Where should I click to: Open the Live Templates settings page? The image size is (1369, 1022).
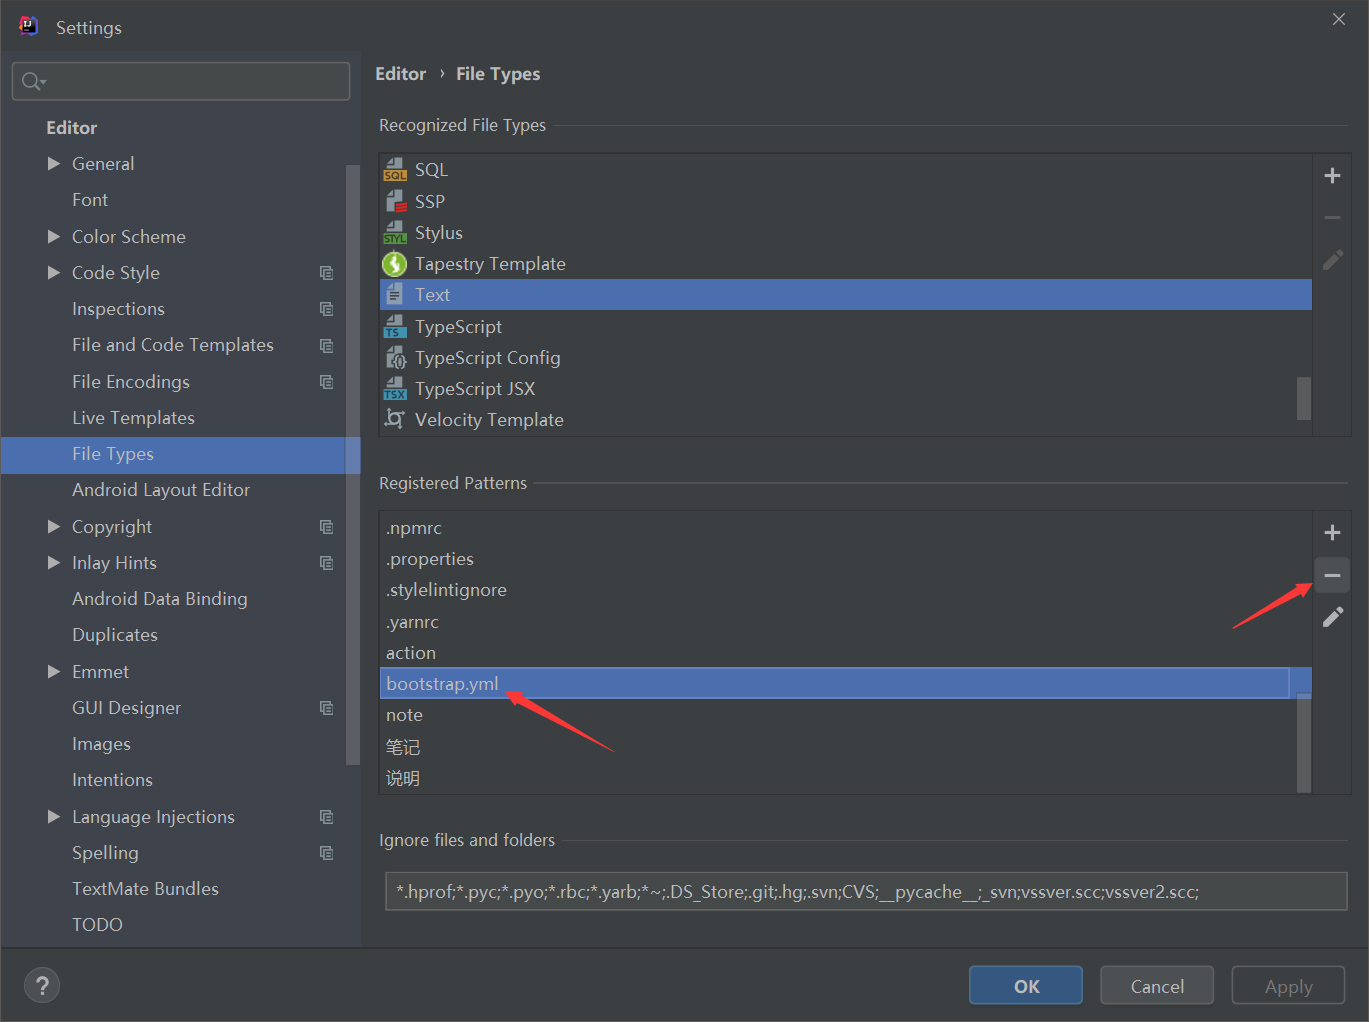pyautogui.click(x=133, y=417)
